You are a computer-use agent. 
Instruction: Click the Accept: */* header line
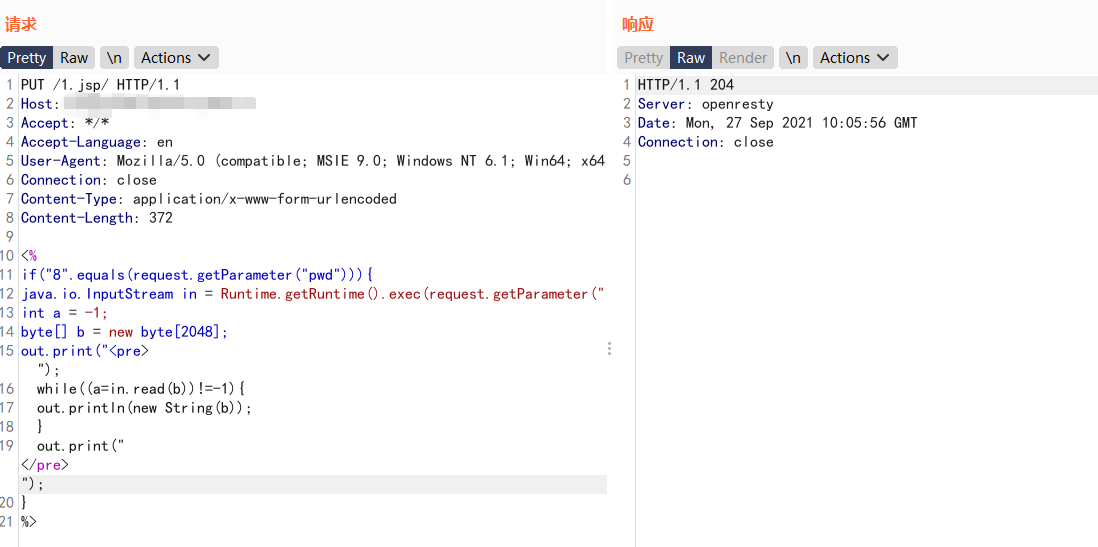click(x=65, y=123)
